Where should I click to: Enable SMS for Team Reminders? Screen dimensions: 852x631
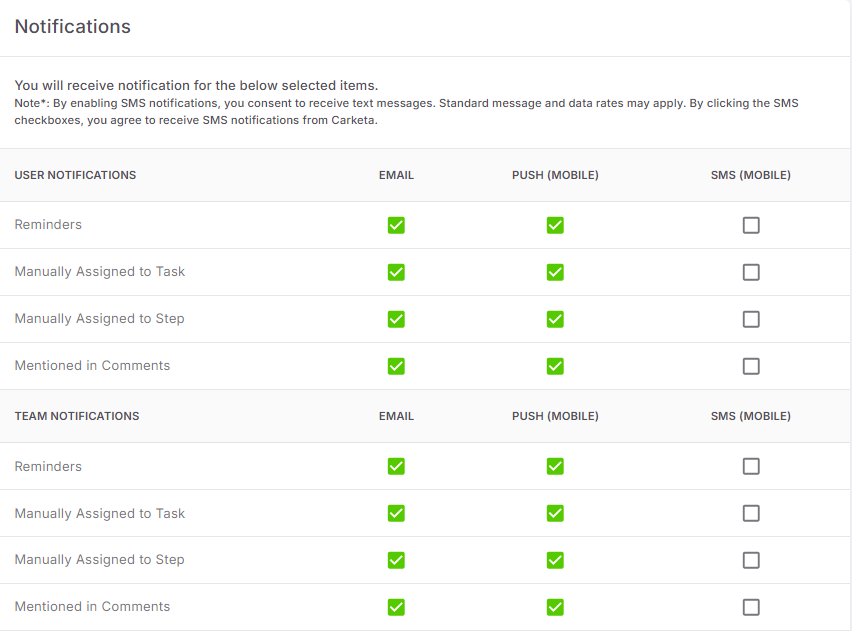(x=751, y=466)
